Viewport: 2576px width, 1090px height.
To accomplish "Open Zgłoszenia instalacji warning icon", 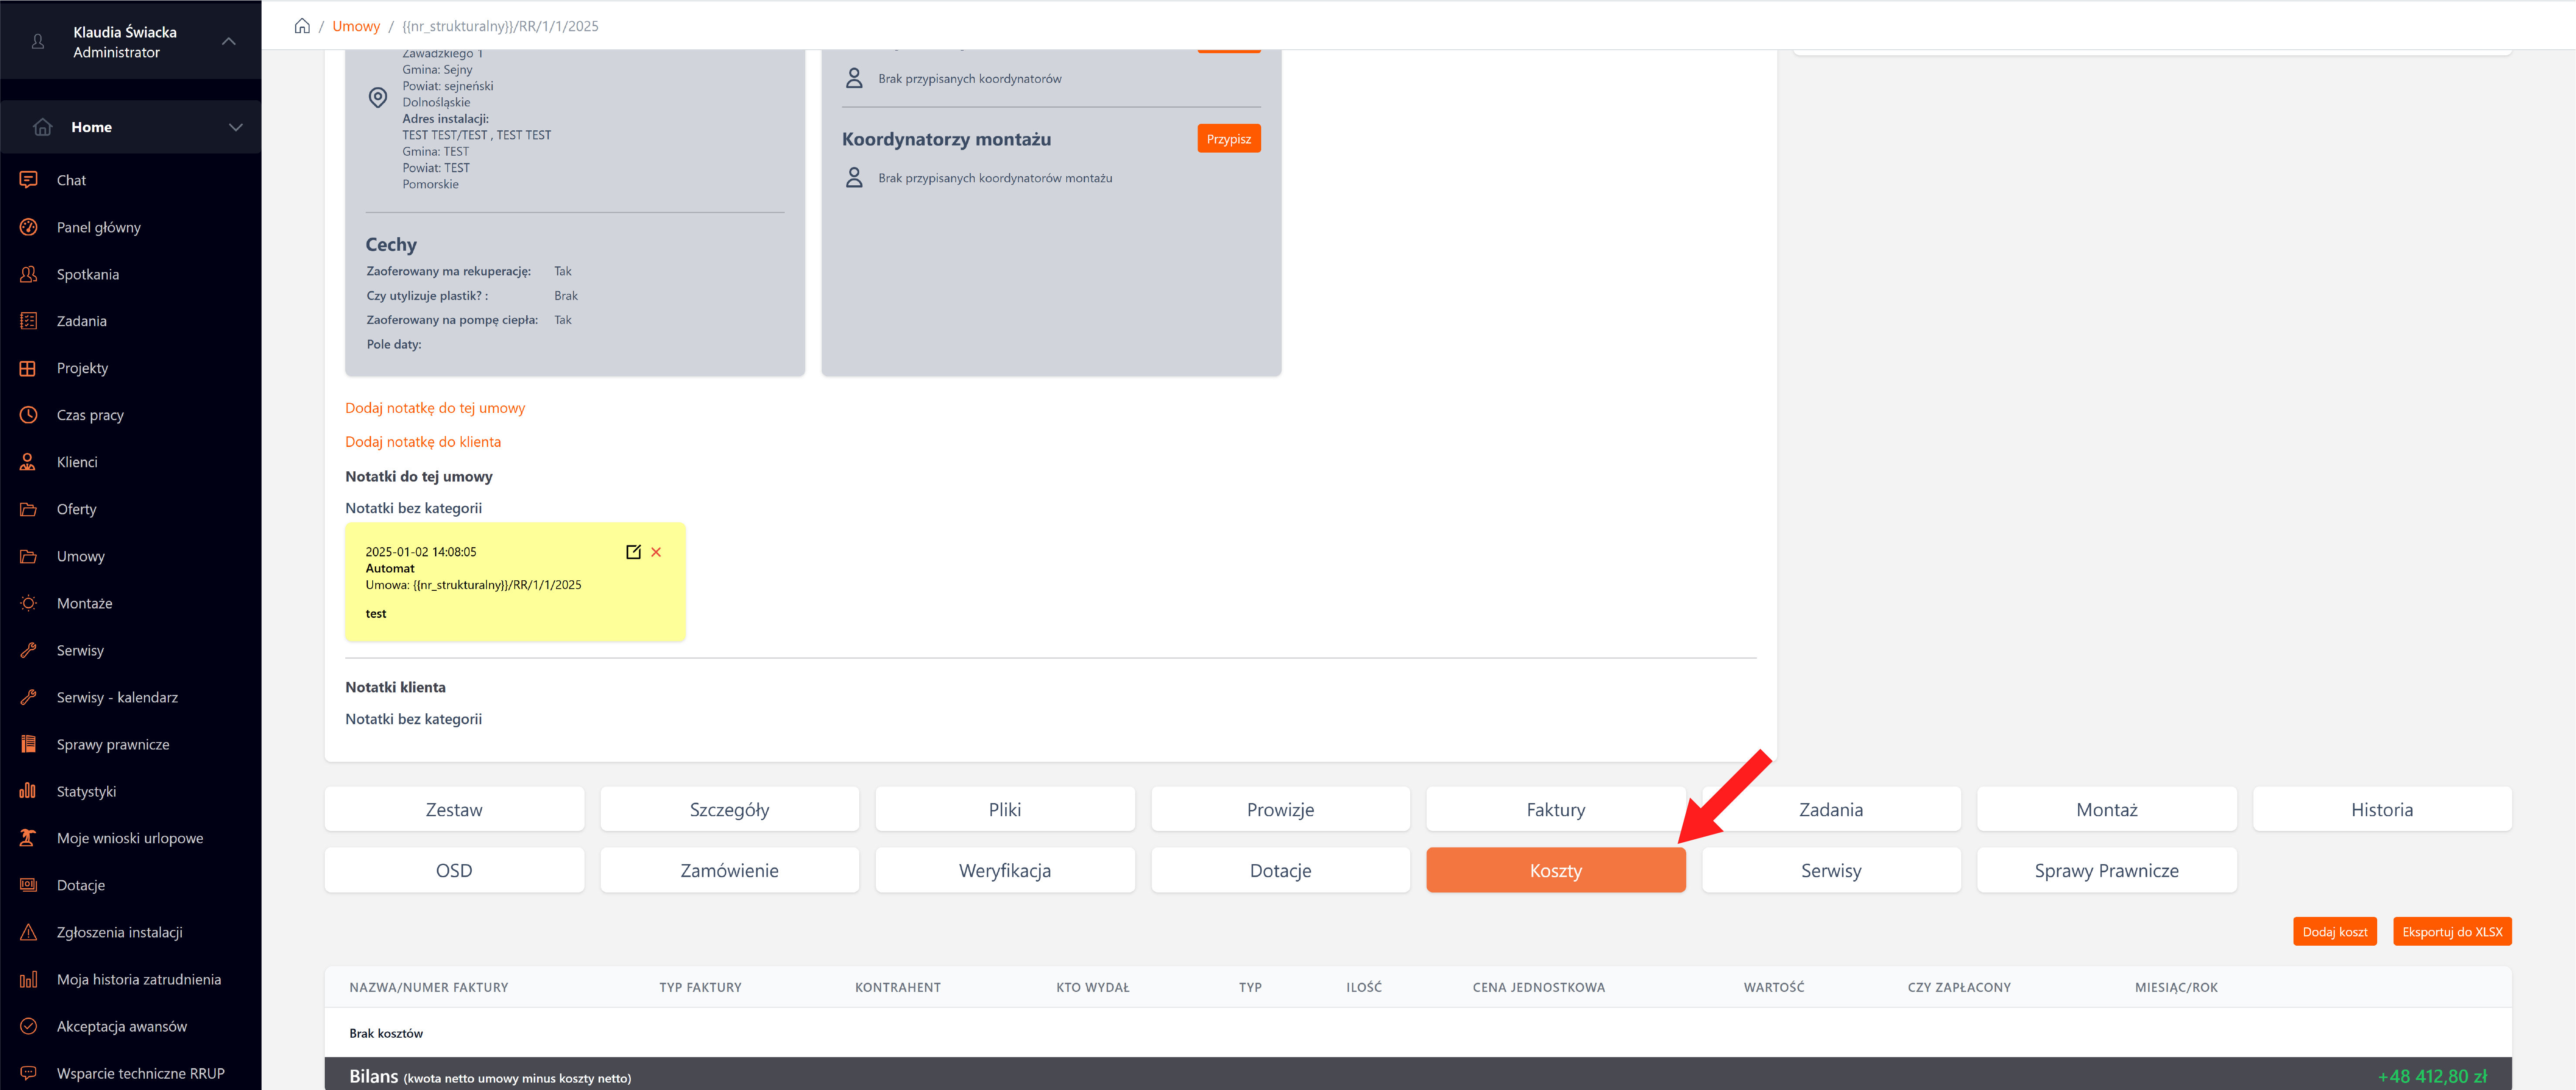I will click(28, 932).
